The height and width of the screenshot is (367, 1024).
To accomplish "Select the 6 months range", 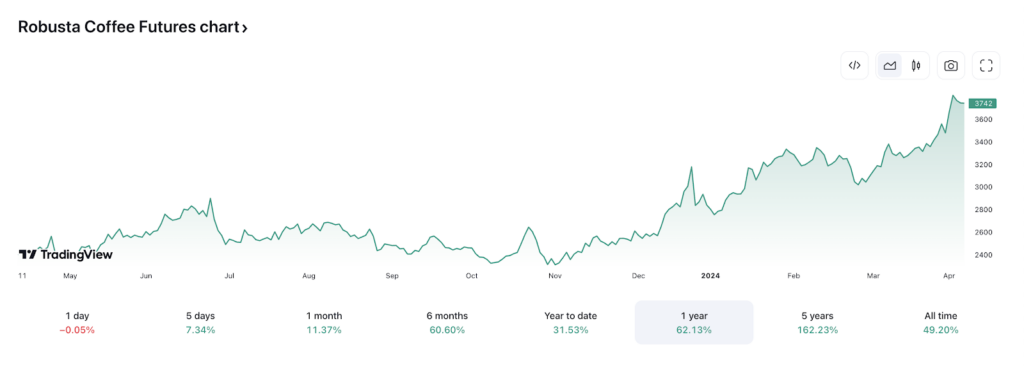I will [x=447, y=323].
